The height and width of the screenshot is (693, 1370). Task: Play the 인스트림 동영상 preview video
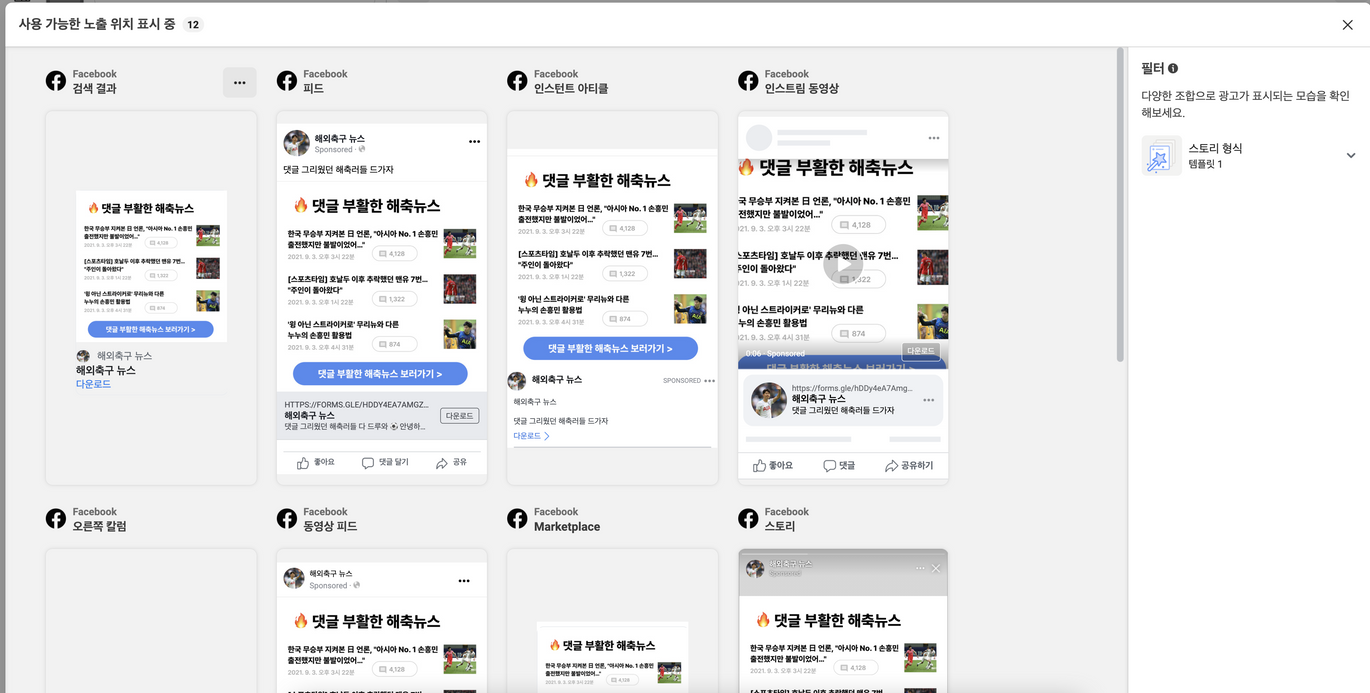coord(842,264)
